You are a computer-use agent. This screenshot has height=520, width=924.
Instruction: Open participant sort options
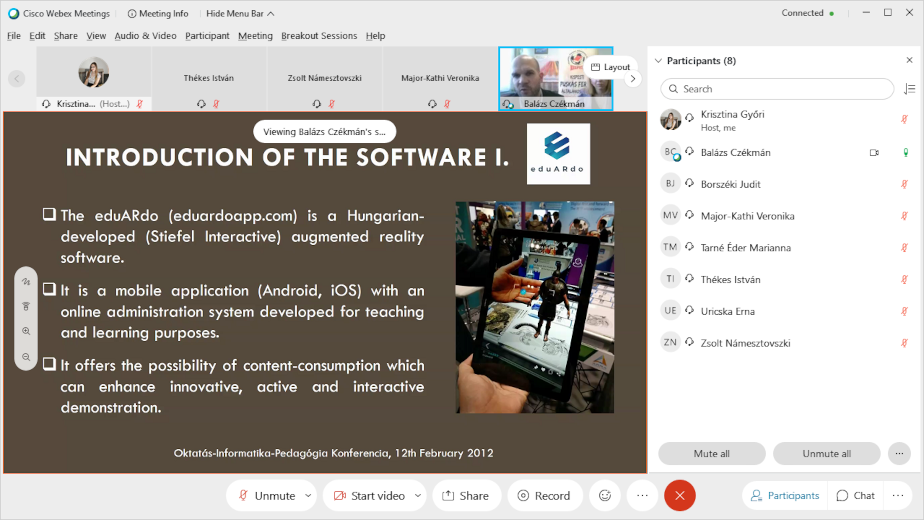909,89
